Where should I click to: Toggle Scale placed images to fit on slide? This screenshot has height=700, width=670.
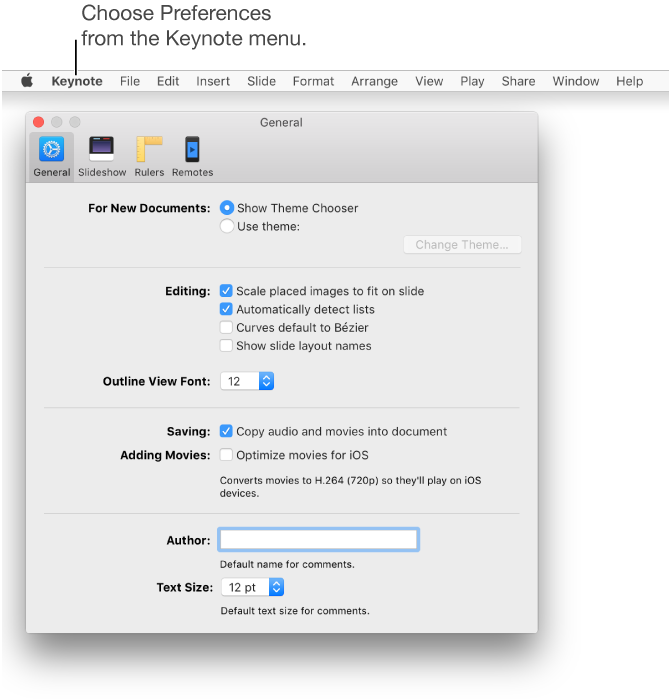click(x=226, y=291)
